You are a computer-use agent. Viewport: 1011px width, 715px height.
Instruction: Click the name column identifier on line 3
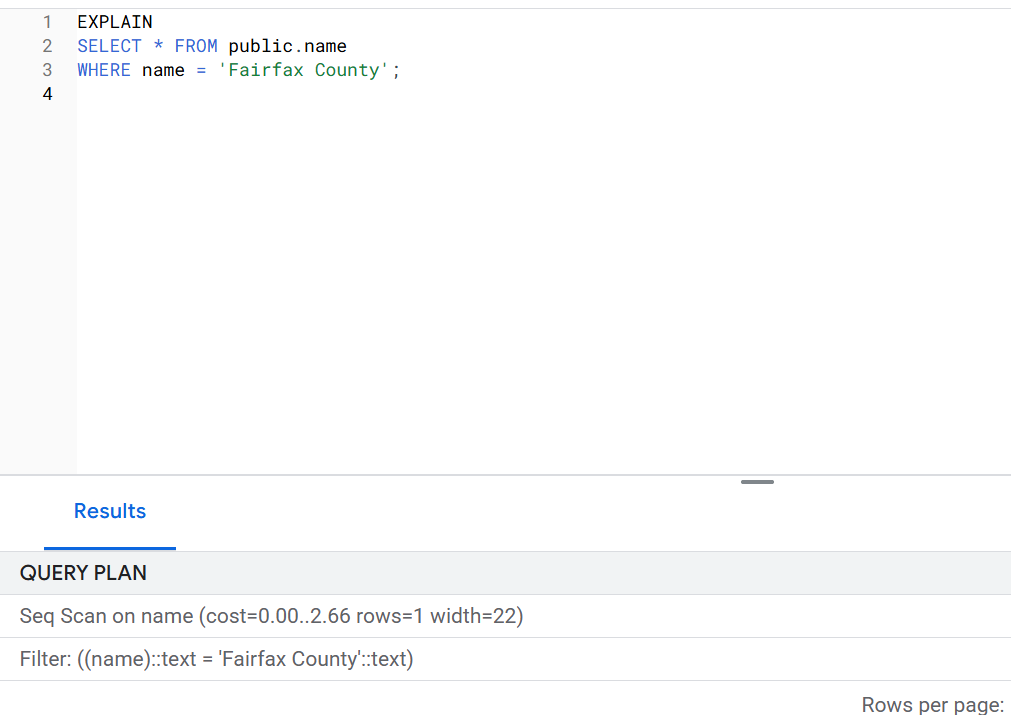(163, 70)
